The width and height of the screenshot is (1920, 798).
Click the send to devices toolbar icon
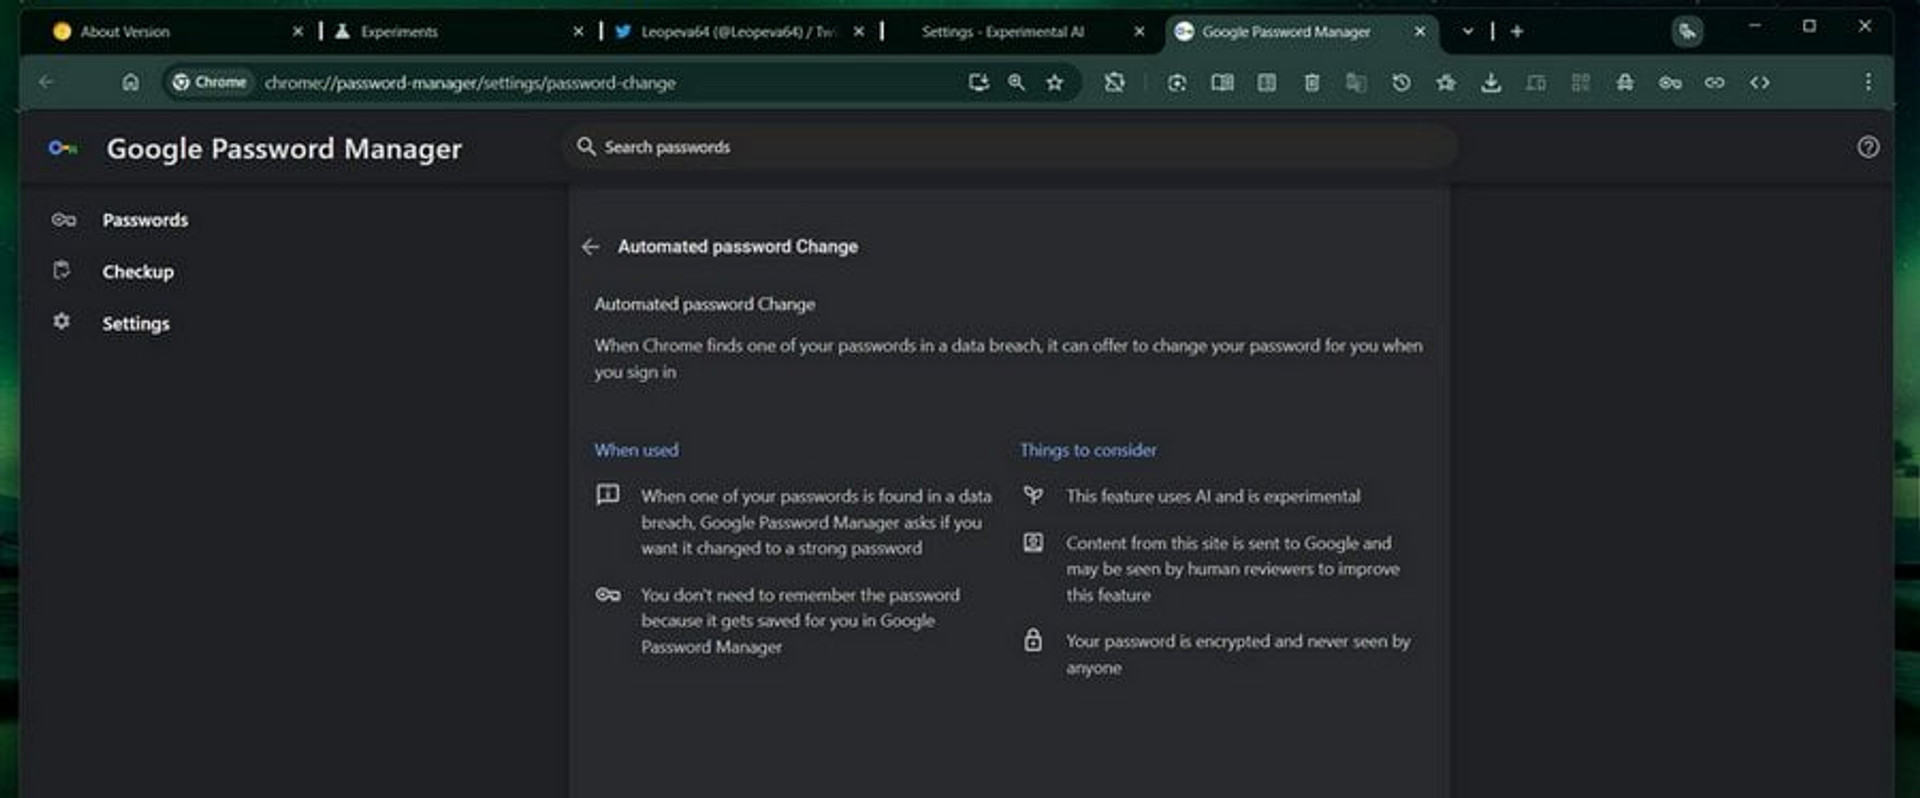point(1536,82)
